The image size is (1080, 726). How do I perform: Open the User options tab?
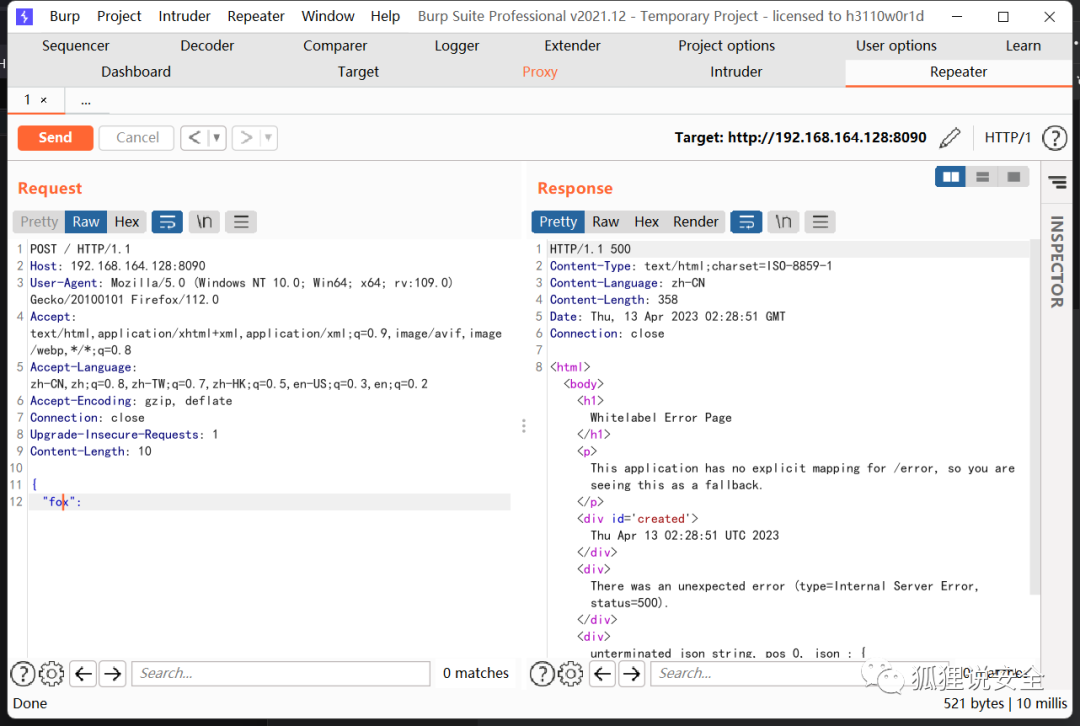pos(896,45)
